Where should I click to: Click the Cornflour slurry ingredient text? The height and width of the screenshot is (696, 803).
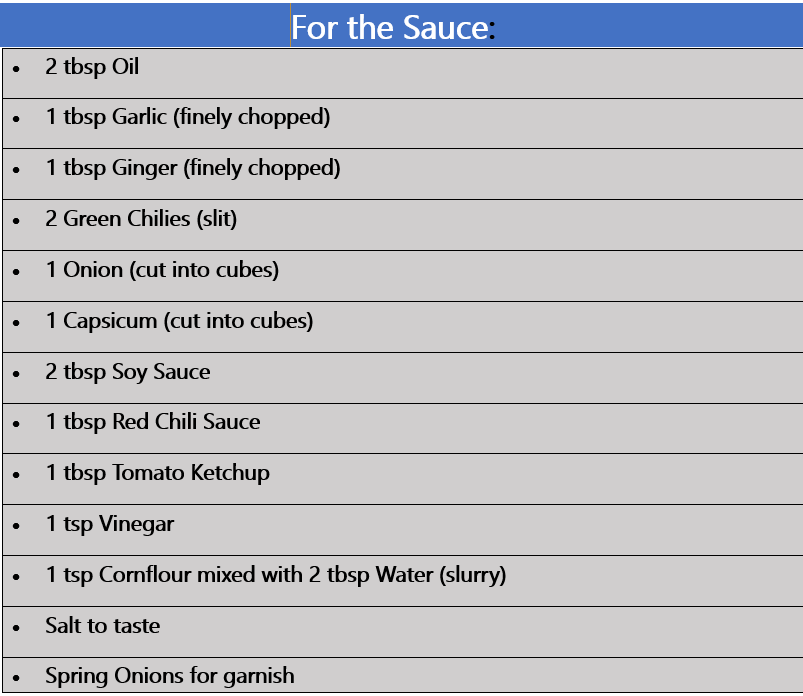[x=276, y=575]
